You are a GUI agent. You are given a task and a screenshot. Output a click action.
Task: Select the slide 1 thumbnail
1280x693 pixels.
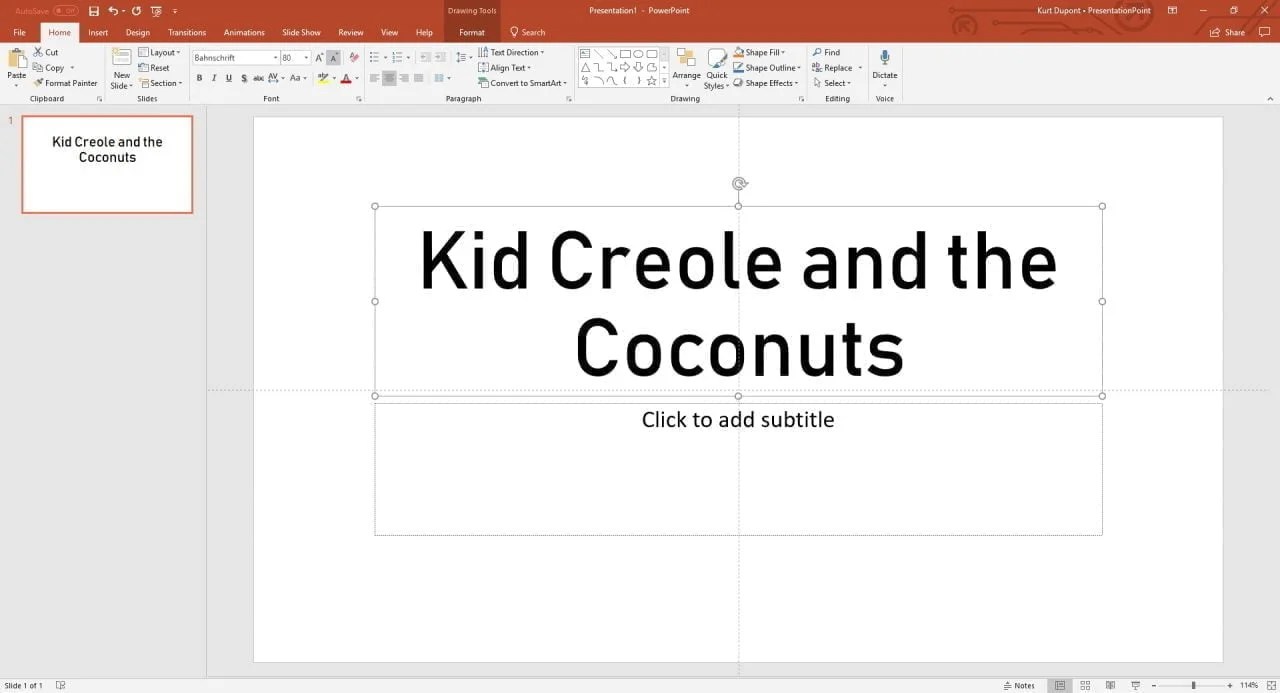point(106,164)
